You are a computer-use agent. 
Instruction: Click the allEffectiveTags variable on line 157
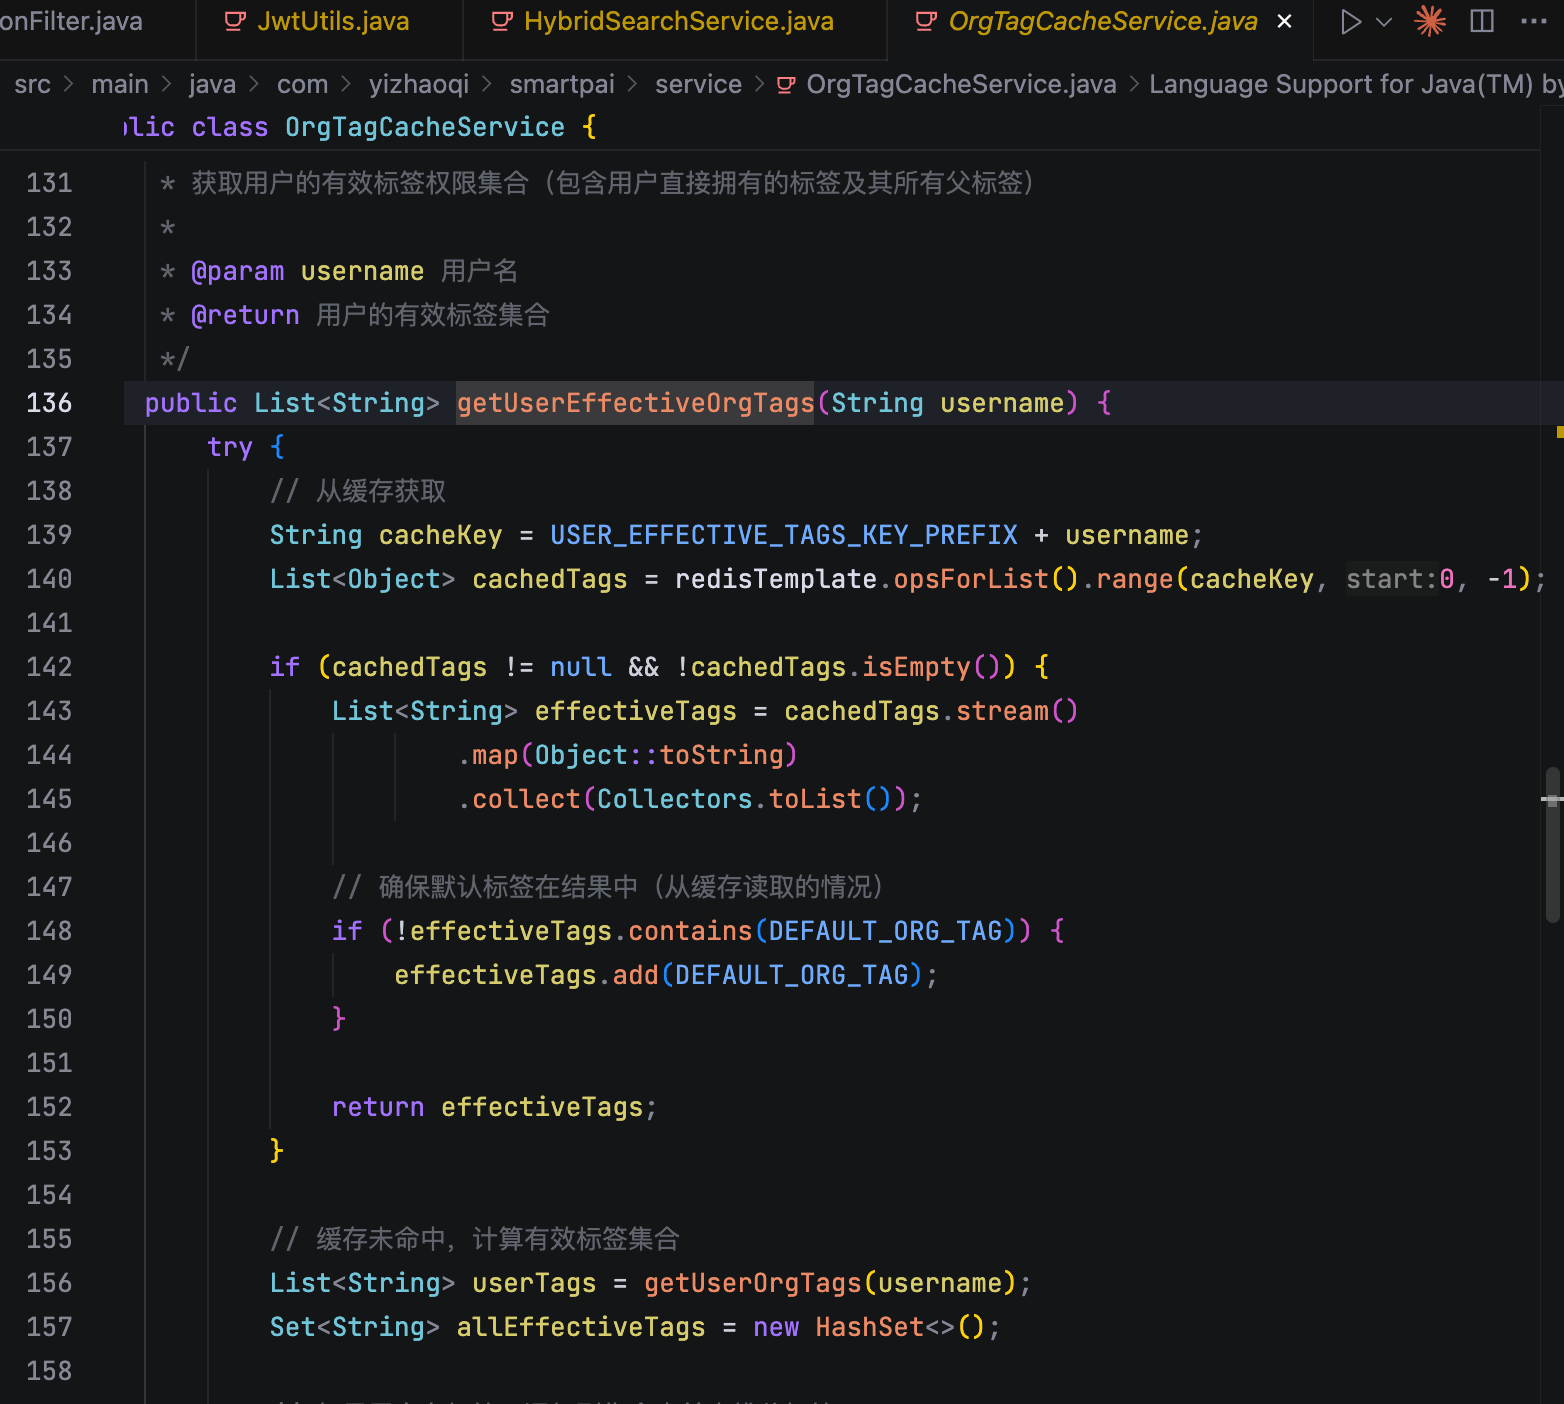click(x=581, y=1327)
